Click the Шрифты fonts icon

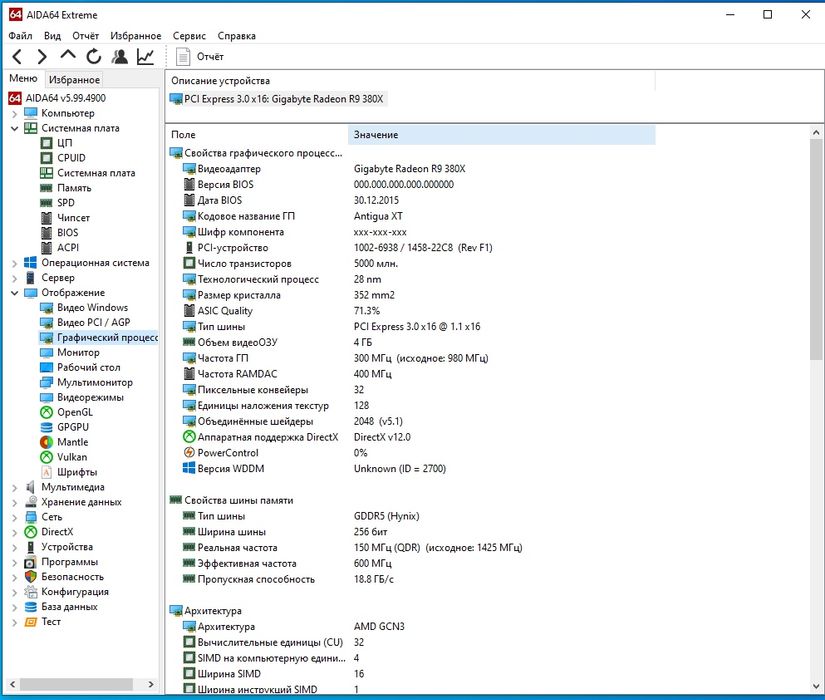tap(46, 472)
